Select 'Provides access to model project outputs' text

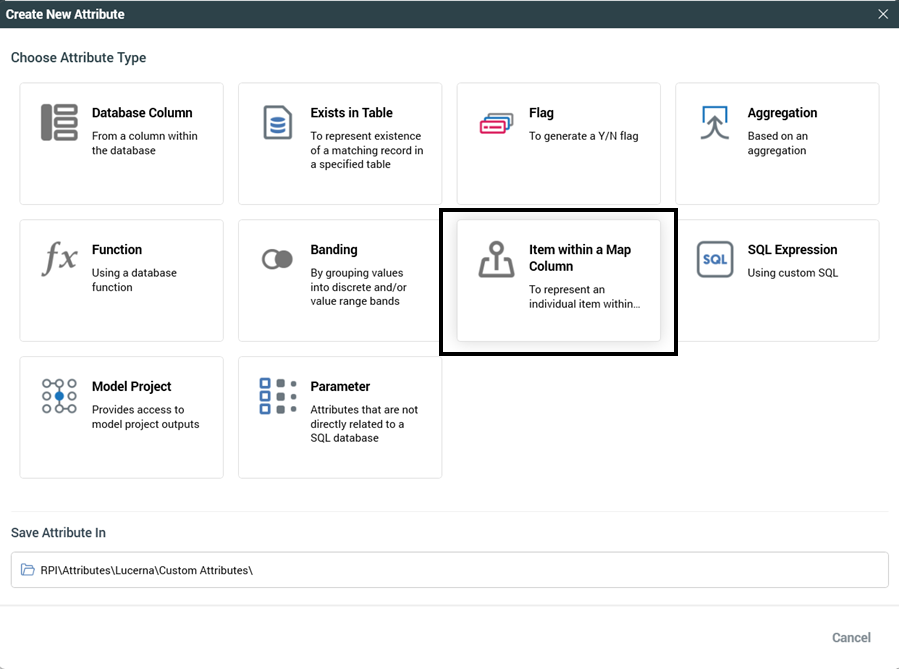point(145,416)
